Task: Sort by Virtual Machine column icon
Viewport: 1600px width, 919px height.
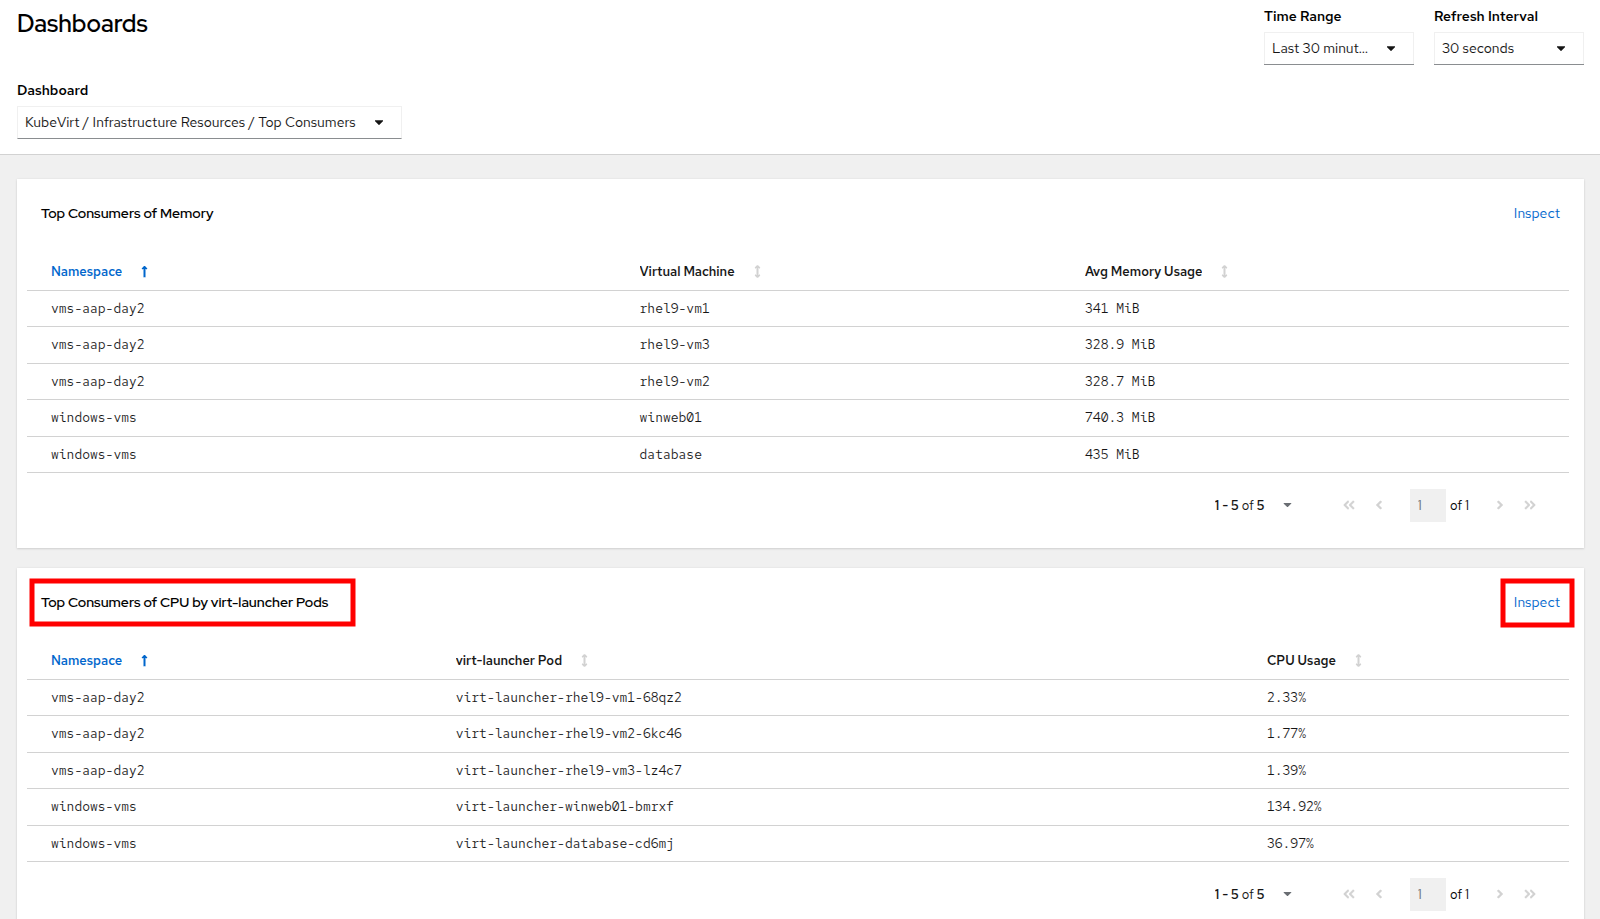Action: pos(757,272)
